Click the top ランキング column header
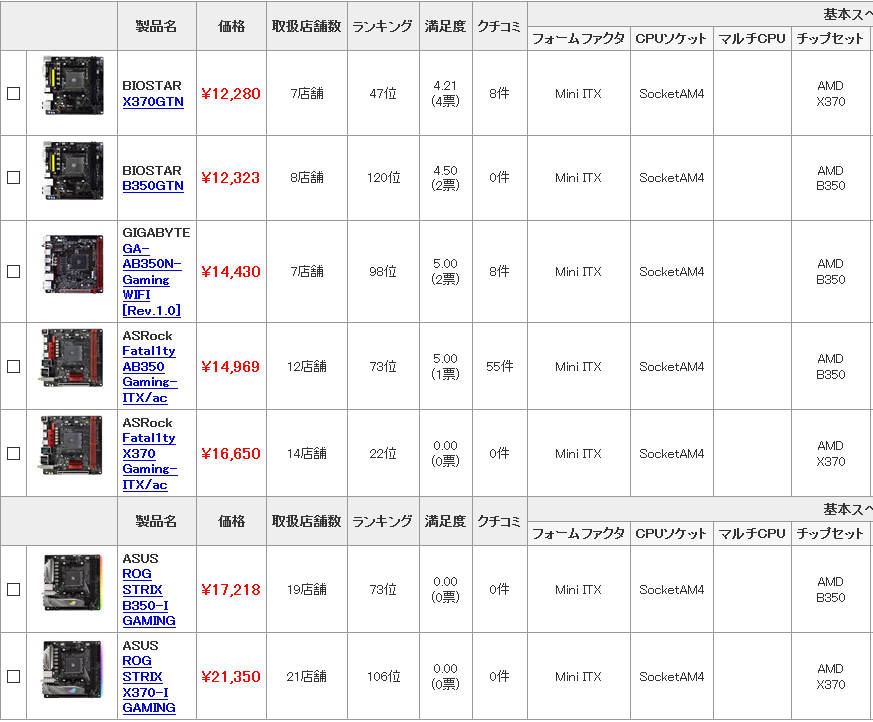The width and height of the screenshot is (873, 722). [382, 26]
